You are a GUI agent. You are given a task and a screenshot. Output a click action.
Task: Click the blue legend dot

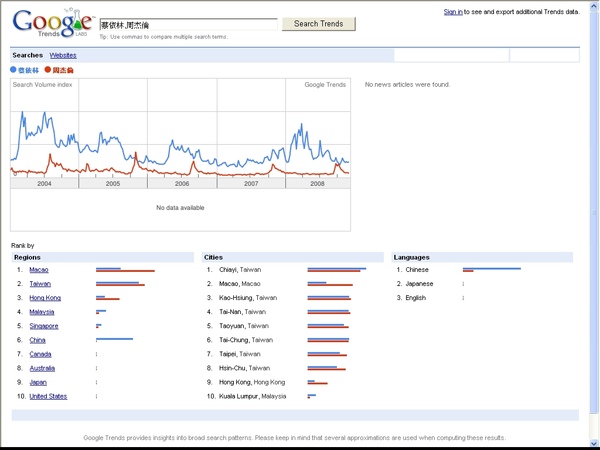(x=13, y=70)
